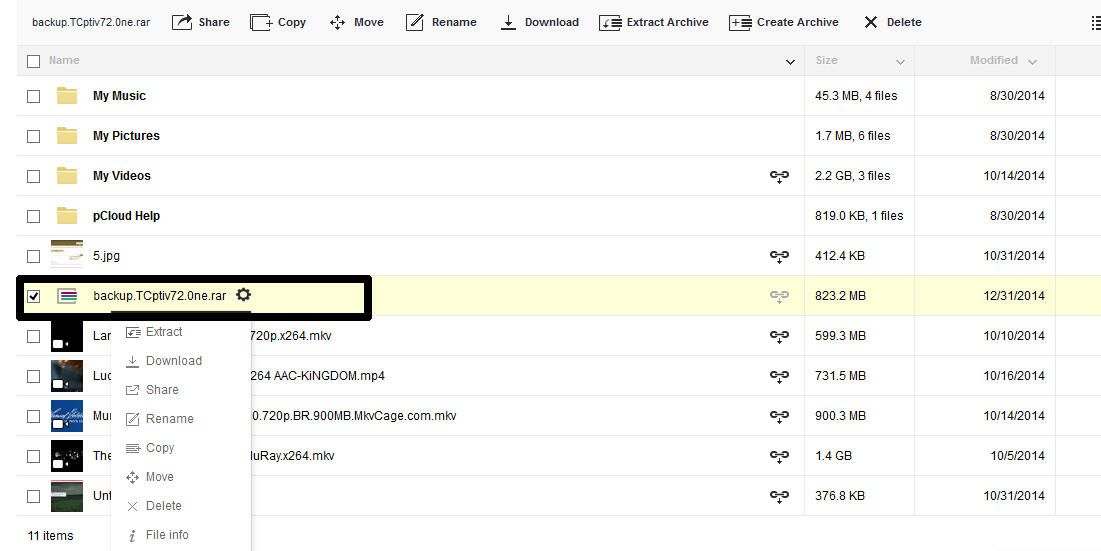Click link icon on the 376.8 KB row
This screenshot has height=551, width=1101.
point(779,496)
